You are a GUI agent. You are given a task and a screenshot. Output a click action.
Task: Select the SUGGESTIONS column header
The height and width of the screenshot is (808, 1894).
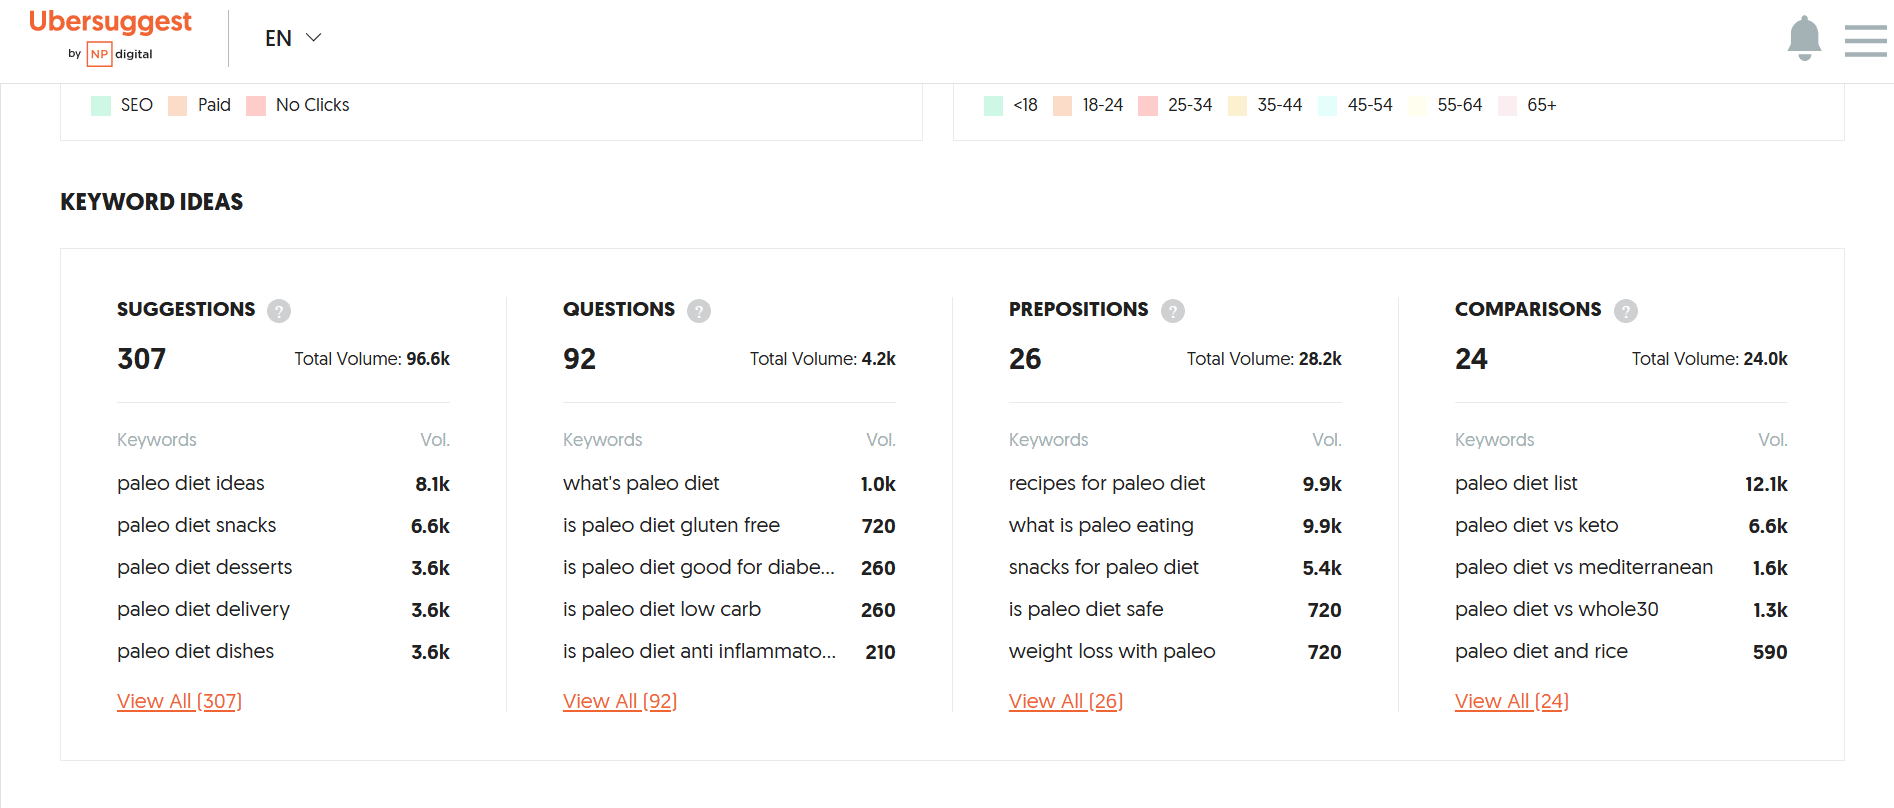(186, 309)
